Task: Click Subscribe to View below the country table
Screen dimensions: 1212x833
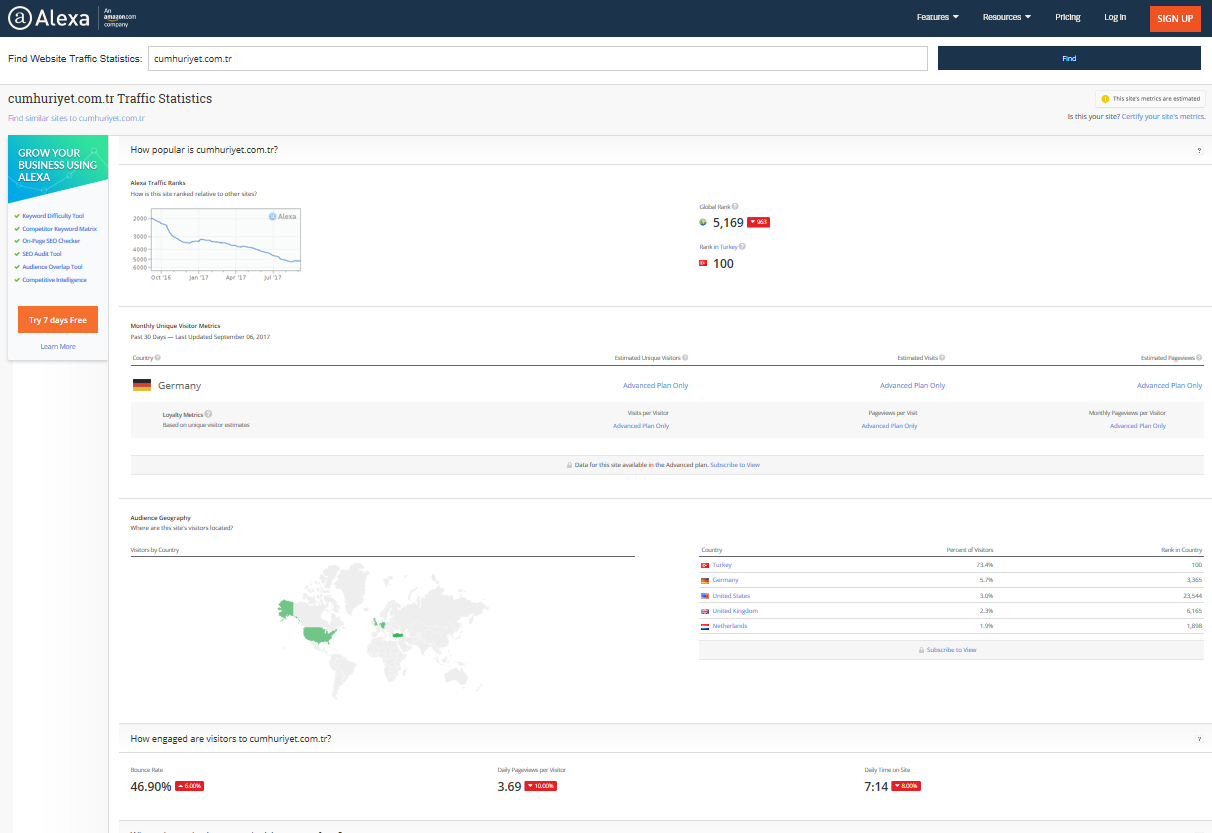Action: tap(951, 650)
